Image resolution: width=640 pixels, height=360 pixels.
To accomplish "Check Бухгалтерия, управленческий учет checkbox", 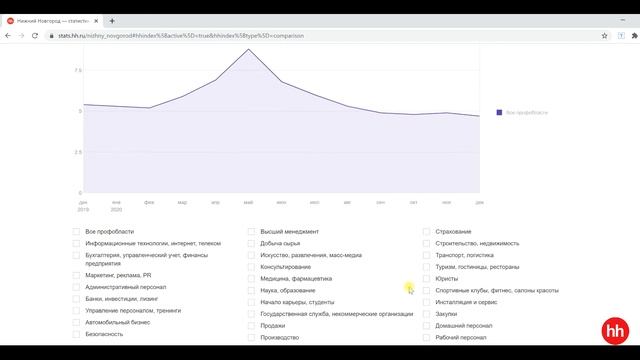I will 76,255.
